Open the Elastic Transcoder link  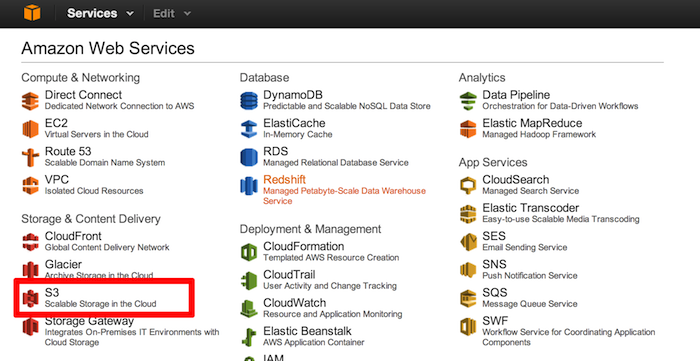(530, 208)
